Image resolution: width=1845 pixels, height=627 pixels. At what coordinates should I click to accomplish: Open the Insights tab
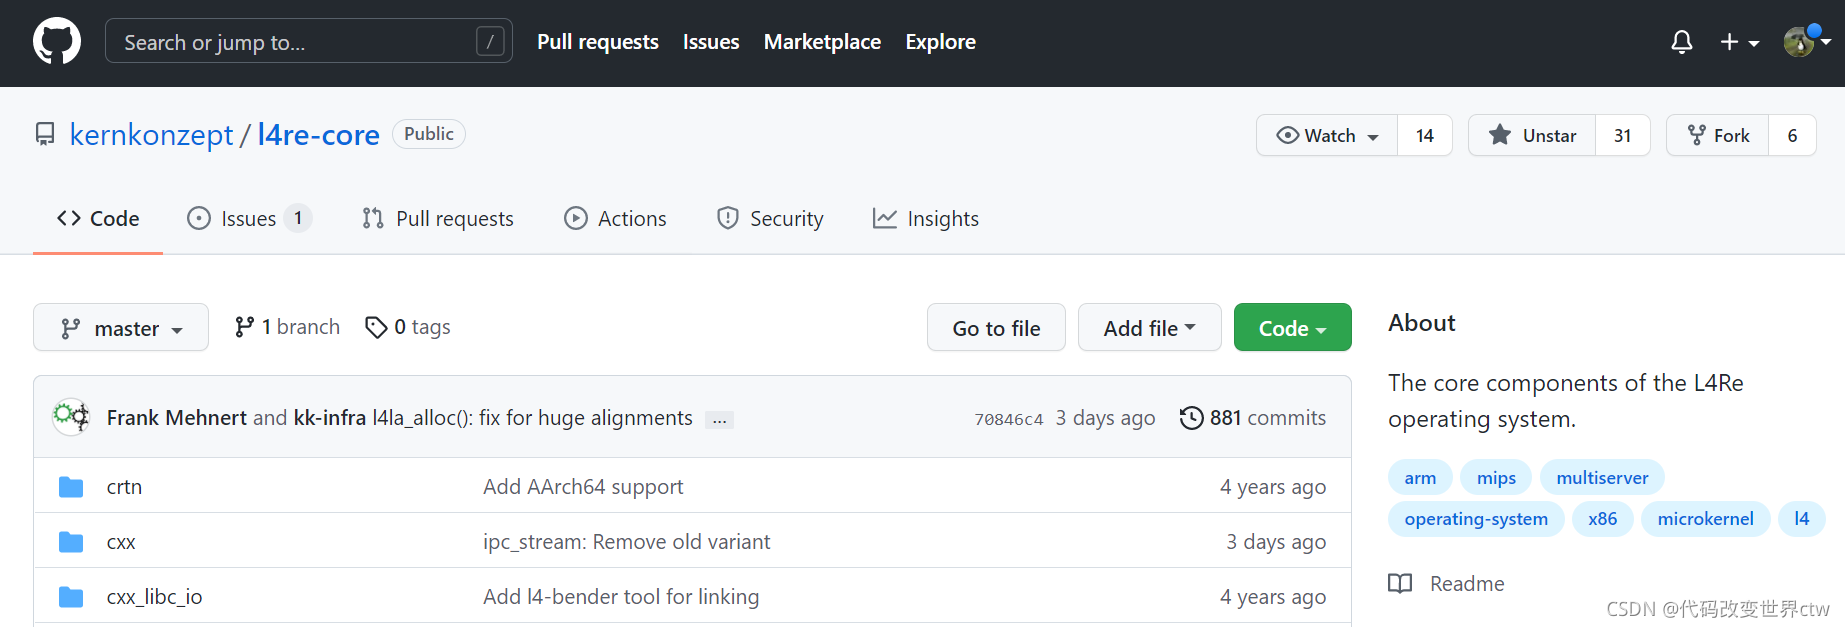tap(926, 219)
